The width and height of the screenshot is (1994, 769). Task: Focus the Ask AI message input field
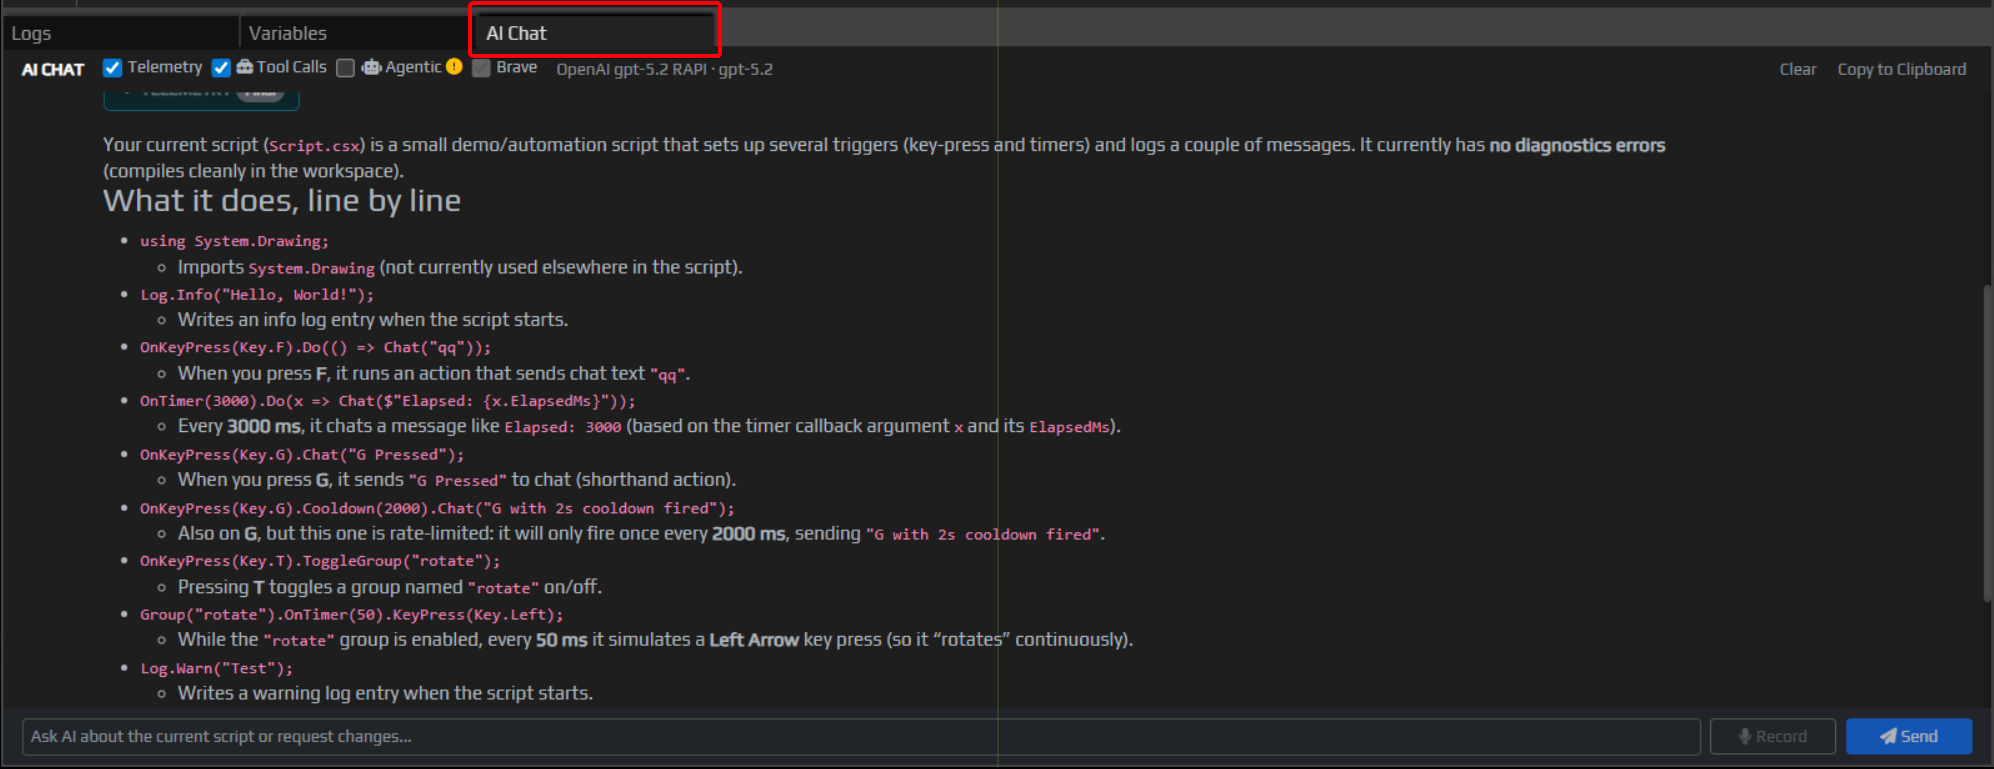tap(860, 737)
